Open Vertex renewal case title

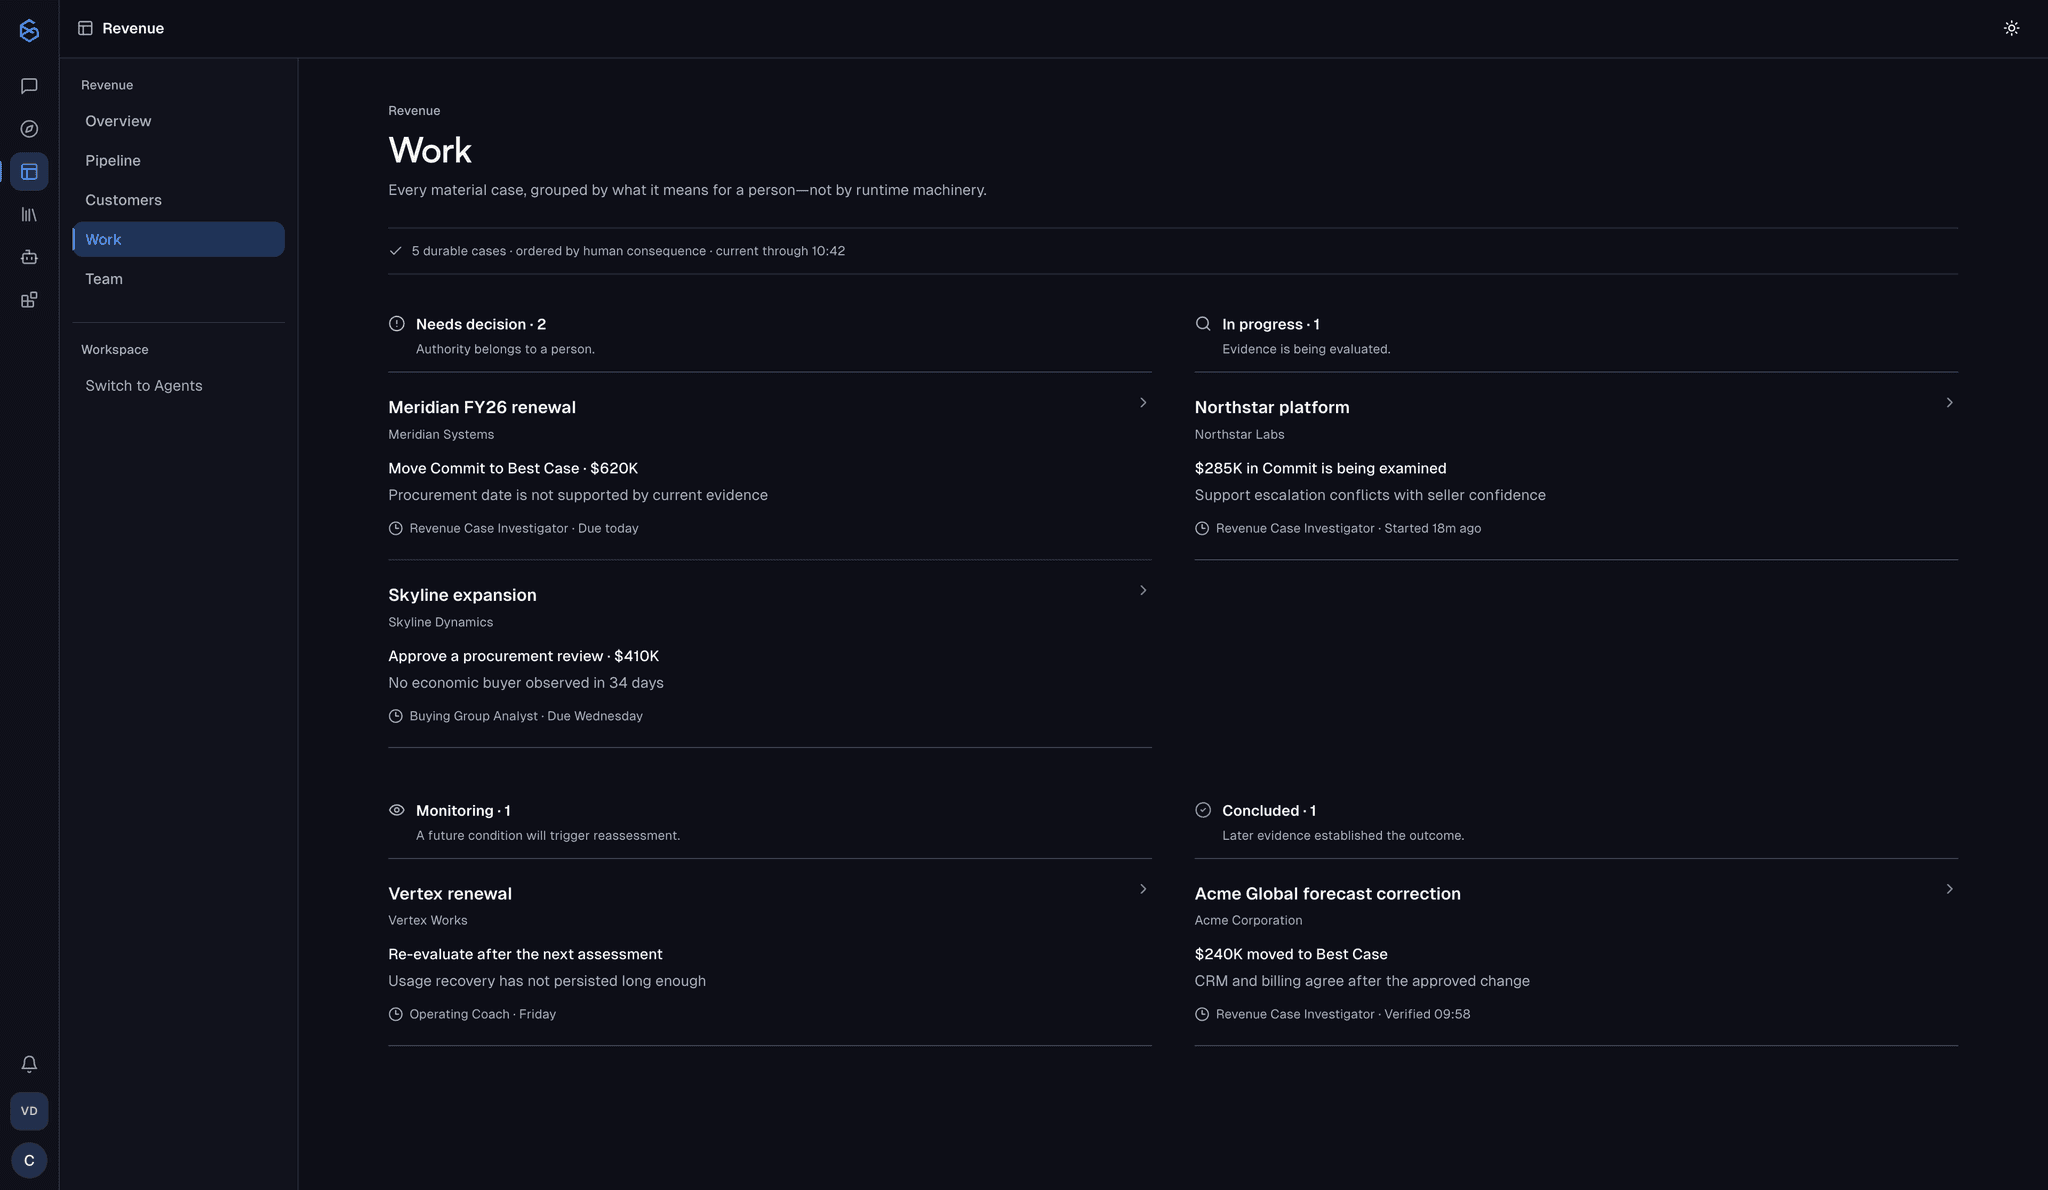(450, 894)
